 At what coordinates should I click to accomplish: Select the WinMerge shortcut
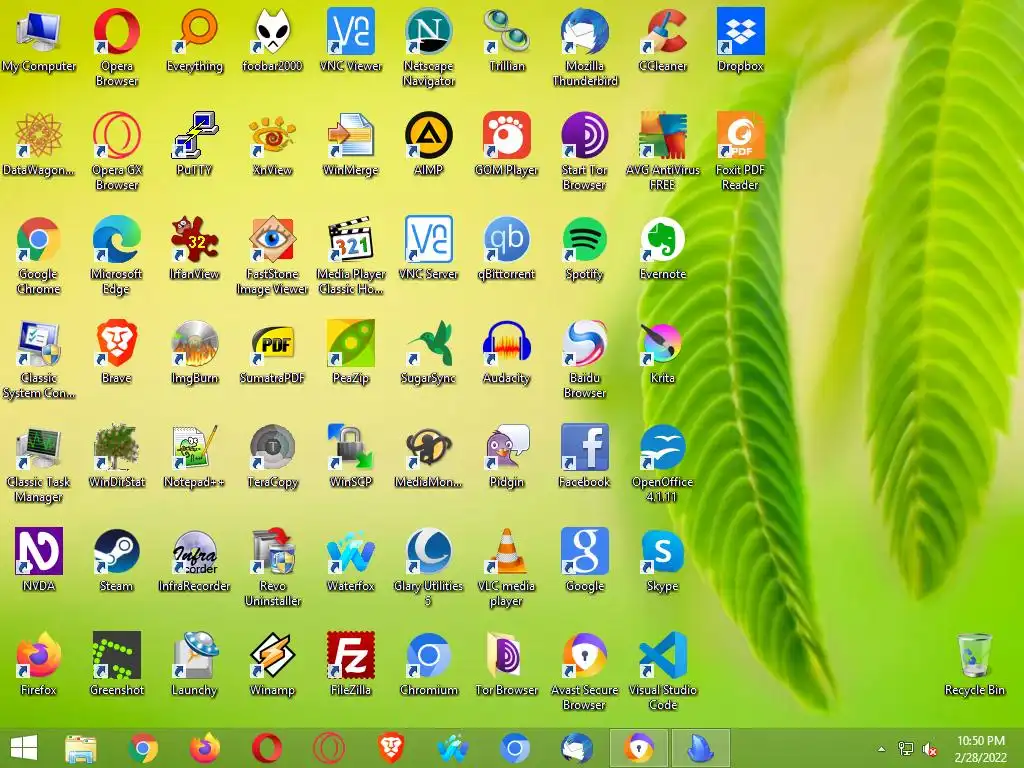tap(351, 144)
